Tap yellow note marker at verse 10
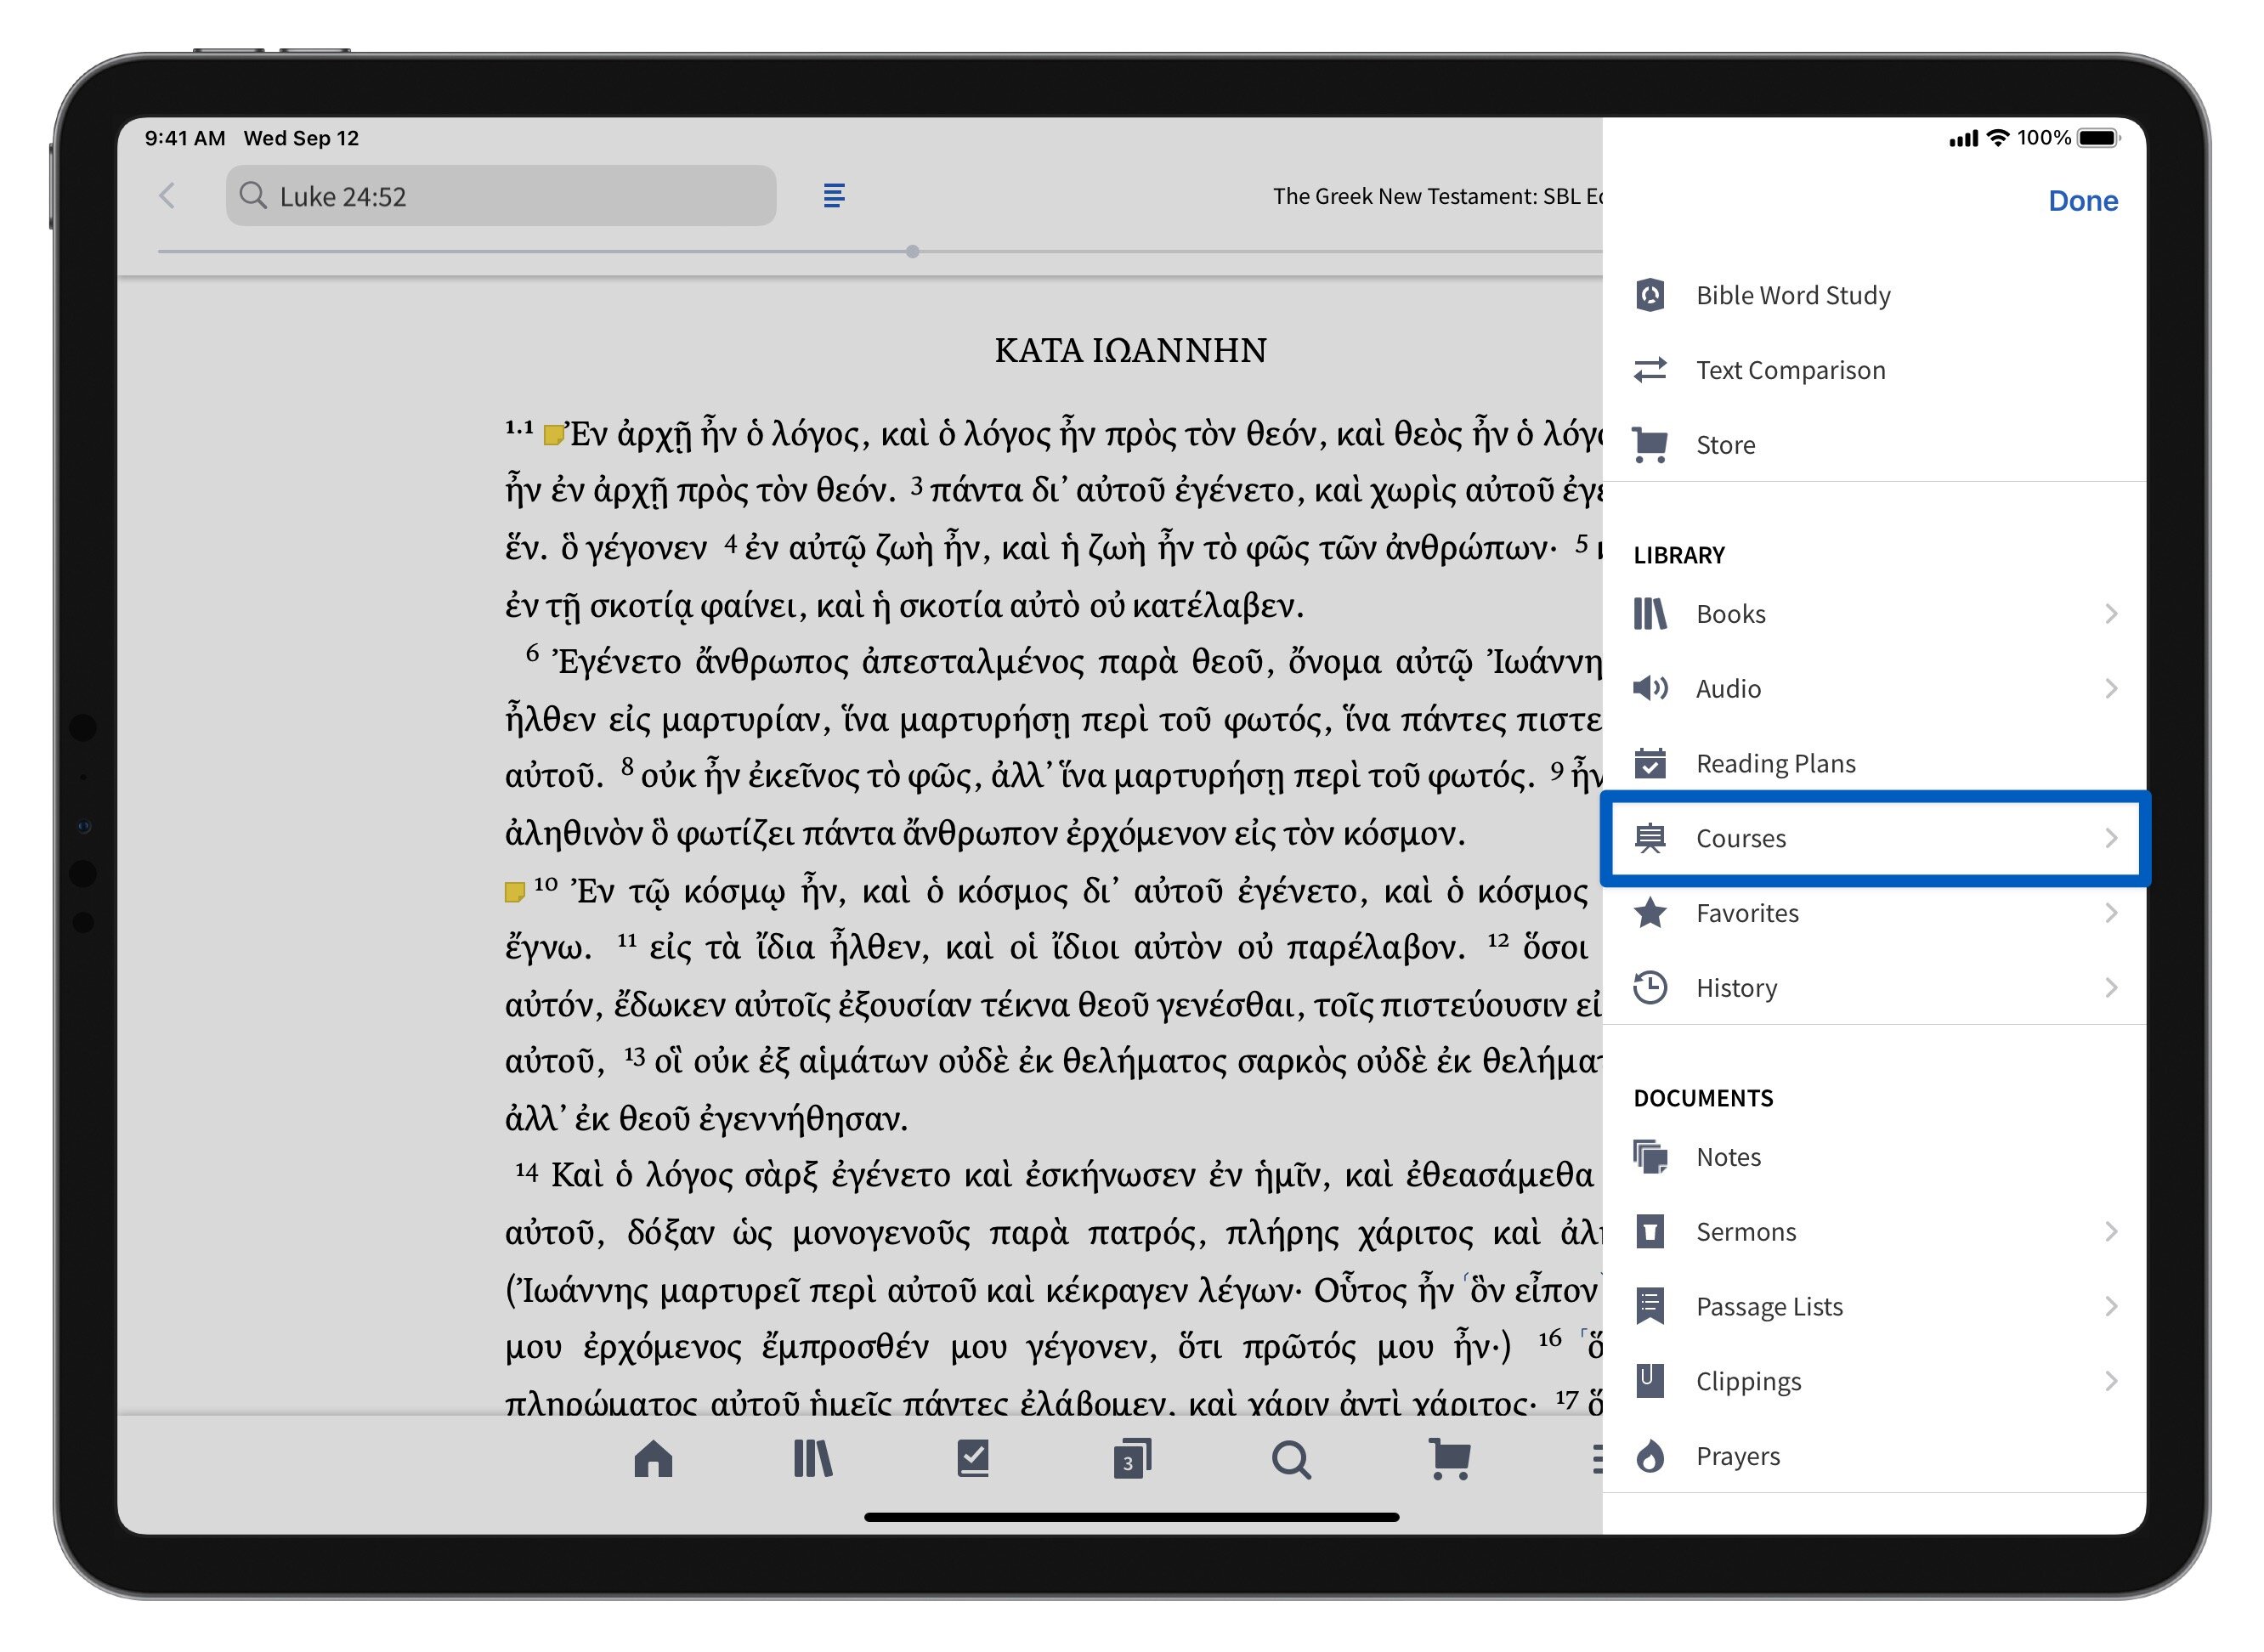Screen dimensions: 2264x1652 pyautogui.click(x=514, y=892)
